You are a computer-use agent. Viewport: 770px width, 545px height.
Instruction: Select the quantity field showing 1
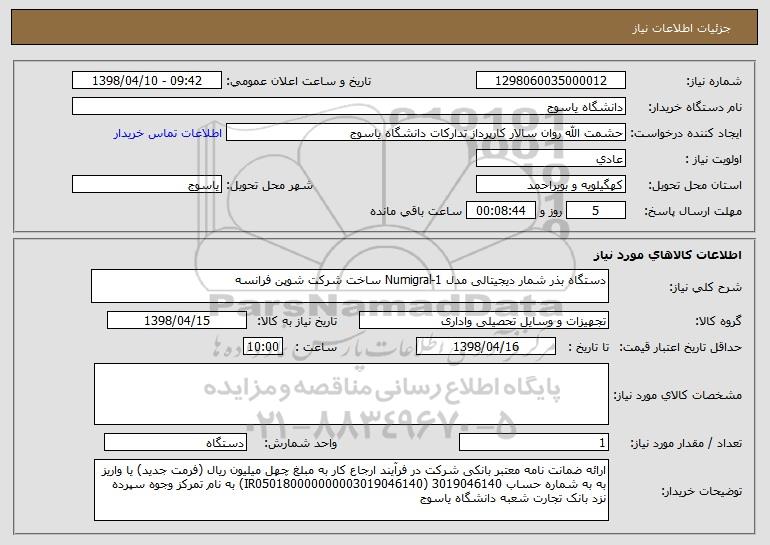tap(534, 442)
